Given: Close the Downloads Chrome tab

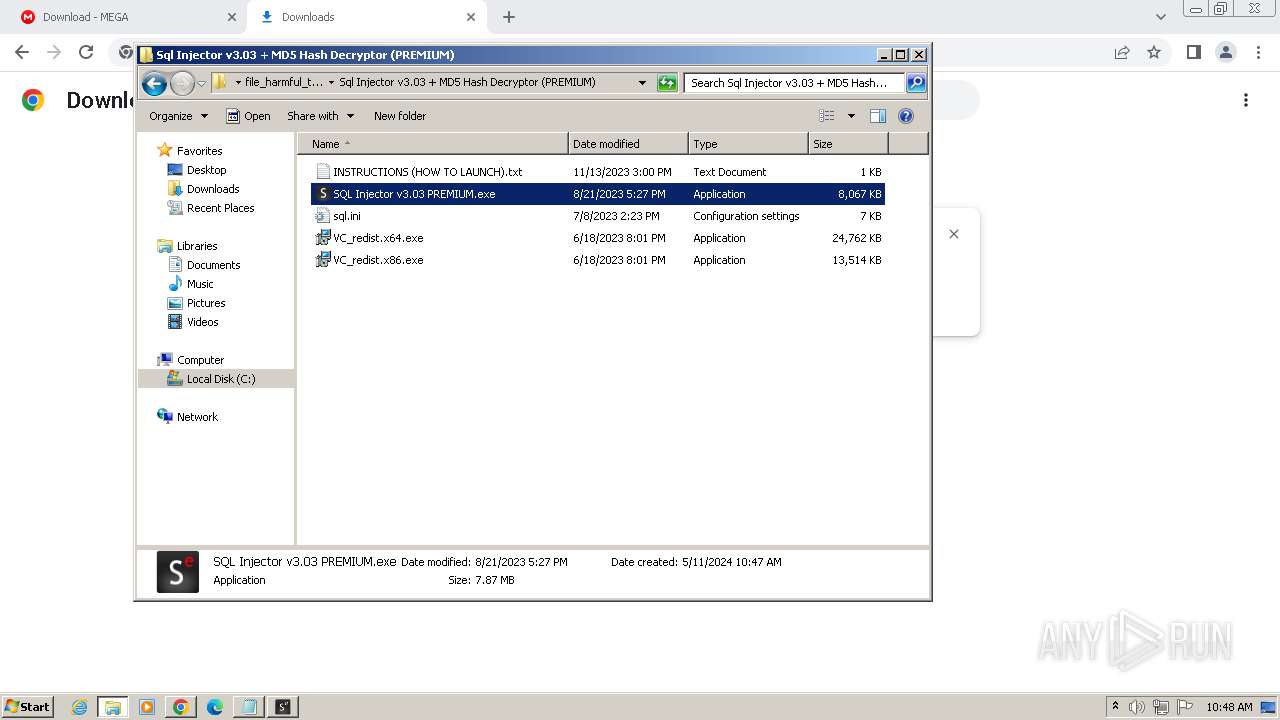Looking at the screenshot, I should pyautogui.click(x=471, y=17).
